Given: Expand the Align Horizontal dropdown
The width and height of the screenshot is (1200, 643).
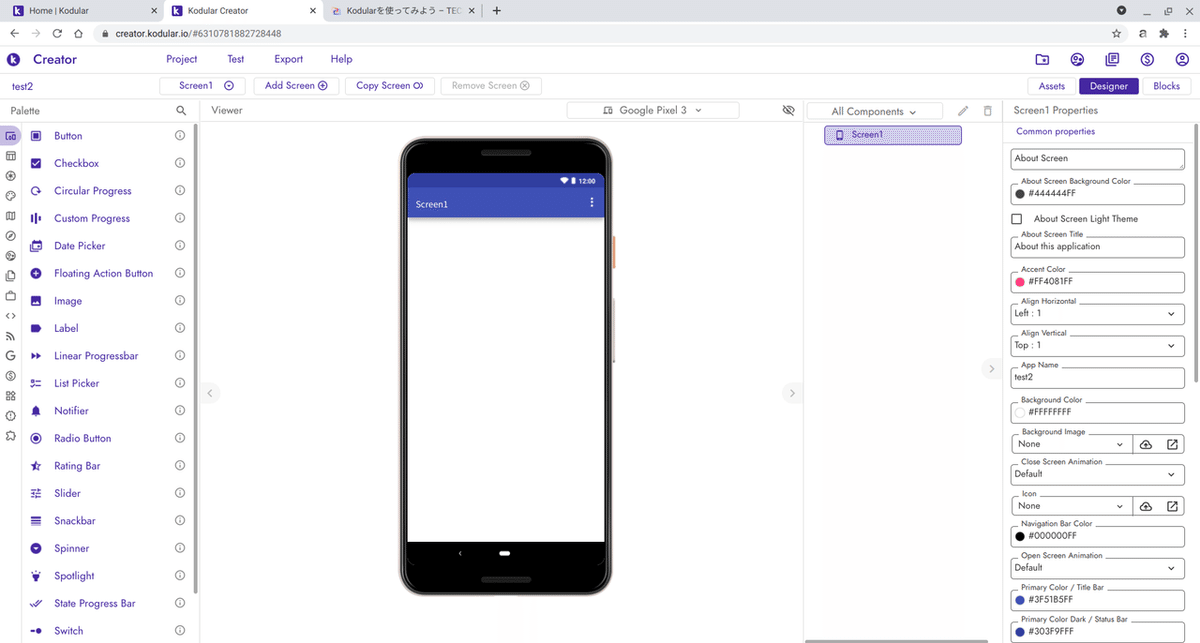Looking at the screenshot, I should [1098, 314].
